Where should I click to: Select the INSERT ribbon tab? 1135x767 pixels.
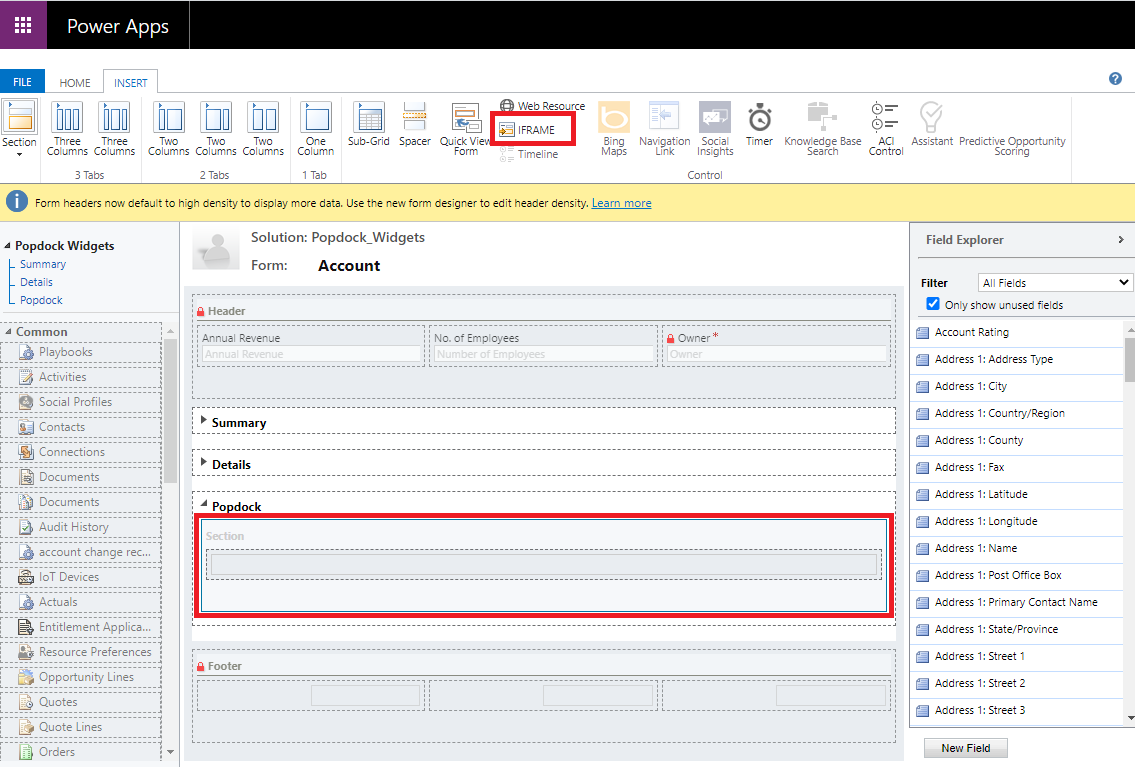point(130,82)
